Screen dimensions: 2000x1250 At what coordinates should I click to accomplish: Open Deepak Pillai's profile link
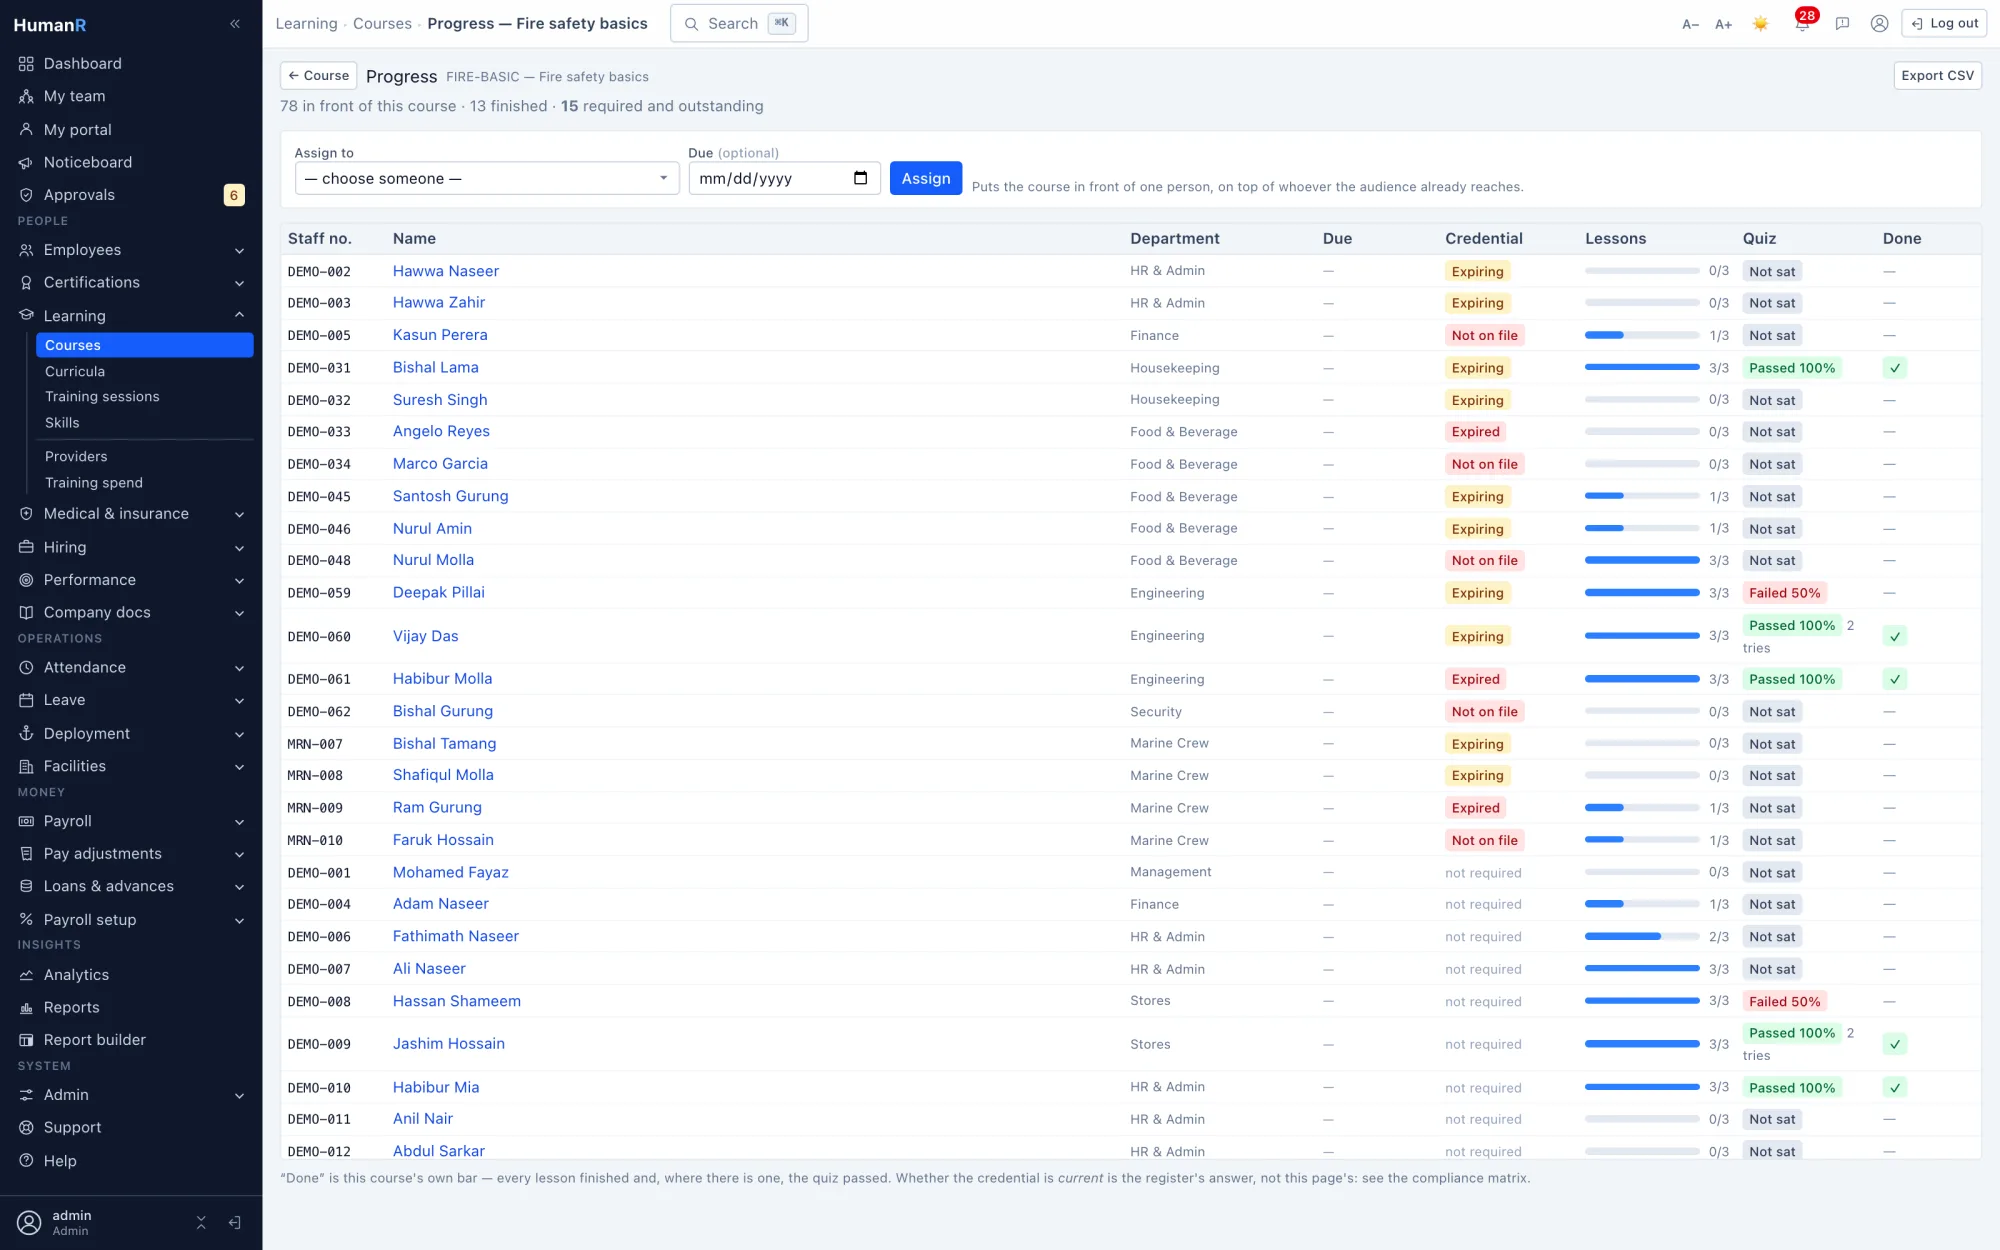438,593
